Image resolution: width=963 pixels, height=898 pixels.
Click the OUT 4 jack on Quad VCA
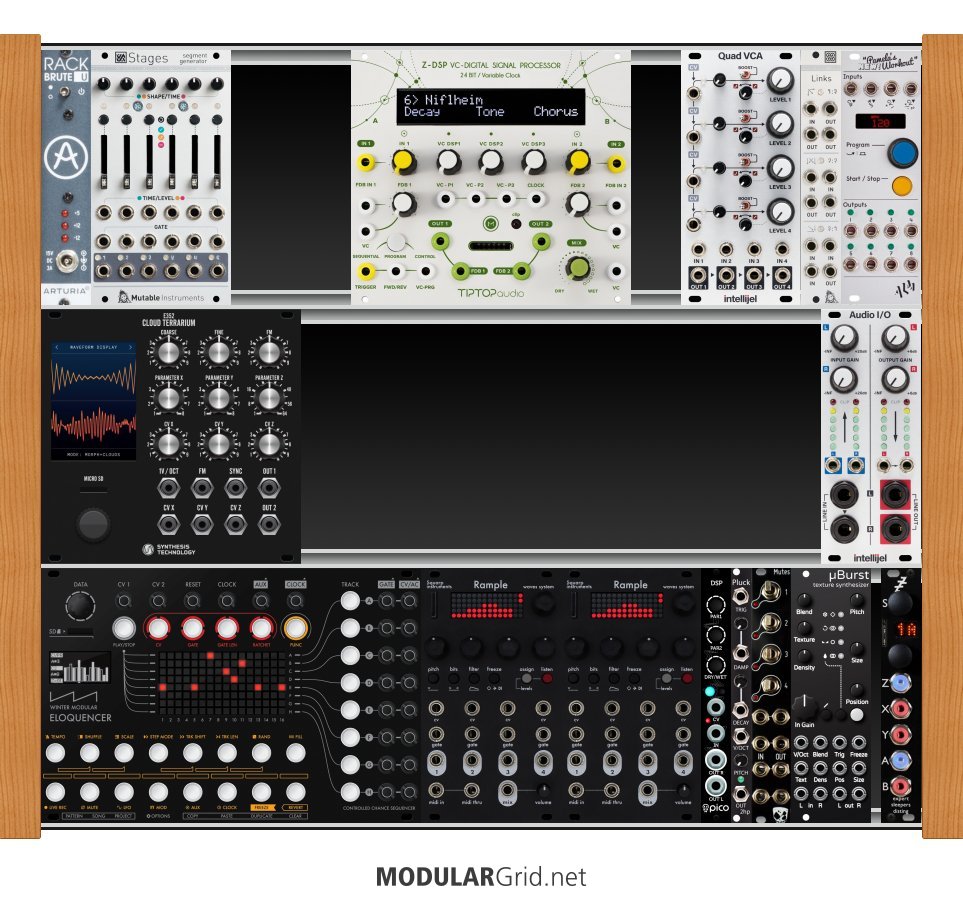(782, 275)
